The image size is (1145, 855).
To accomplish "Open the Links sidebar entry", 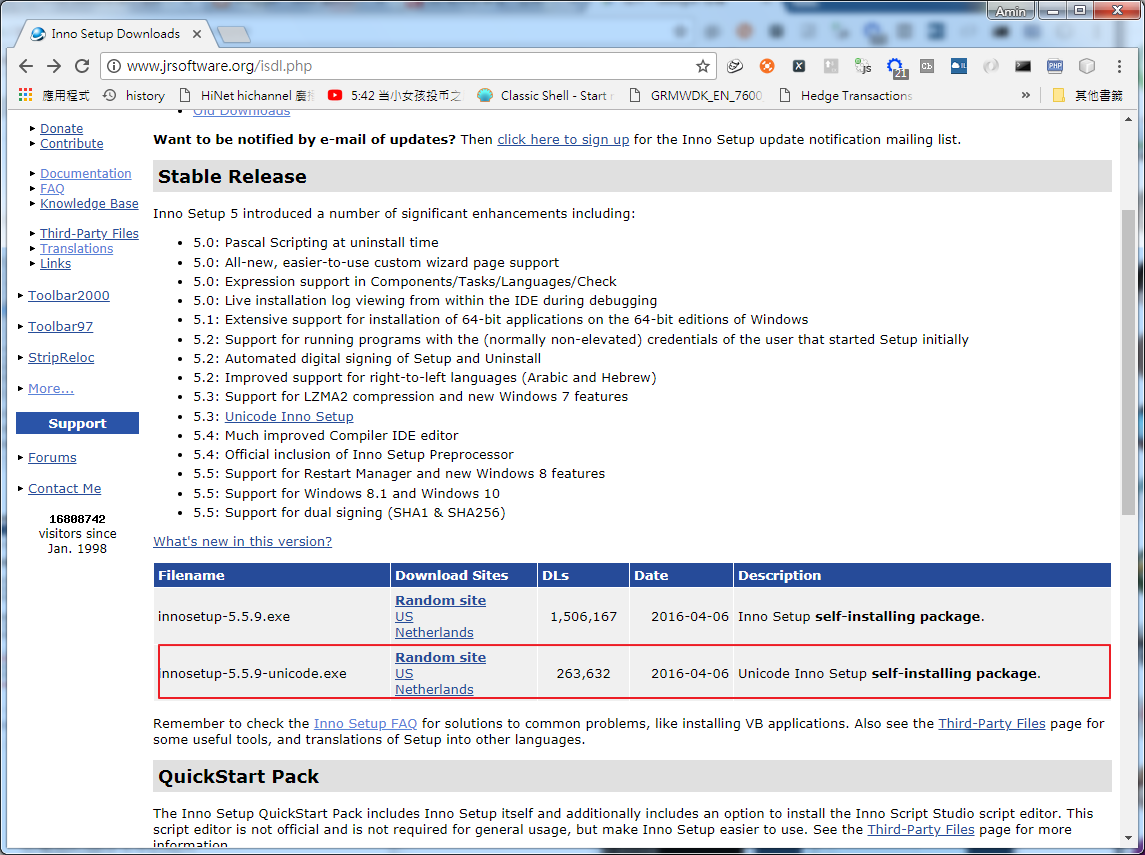I will click(55, 264).
